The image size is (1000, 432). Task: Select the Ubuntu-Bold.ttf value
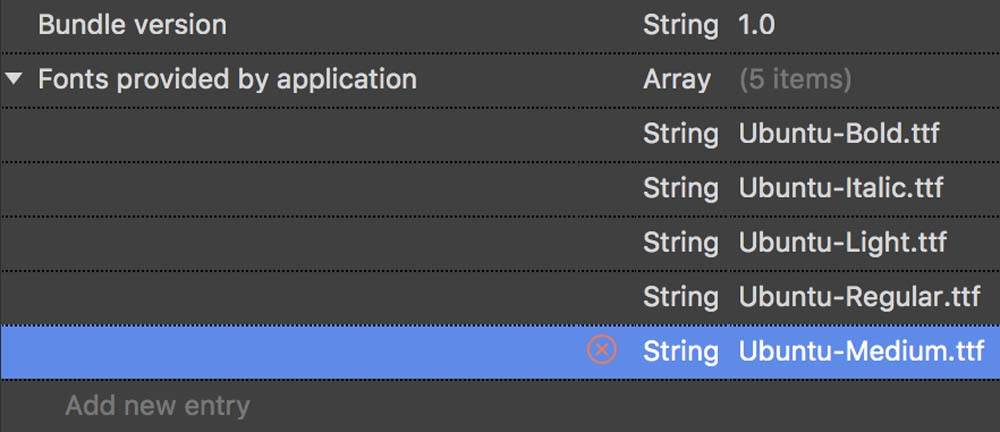(839, 133)
